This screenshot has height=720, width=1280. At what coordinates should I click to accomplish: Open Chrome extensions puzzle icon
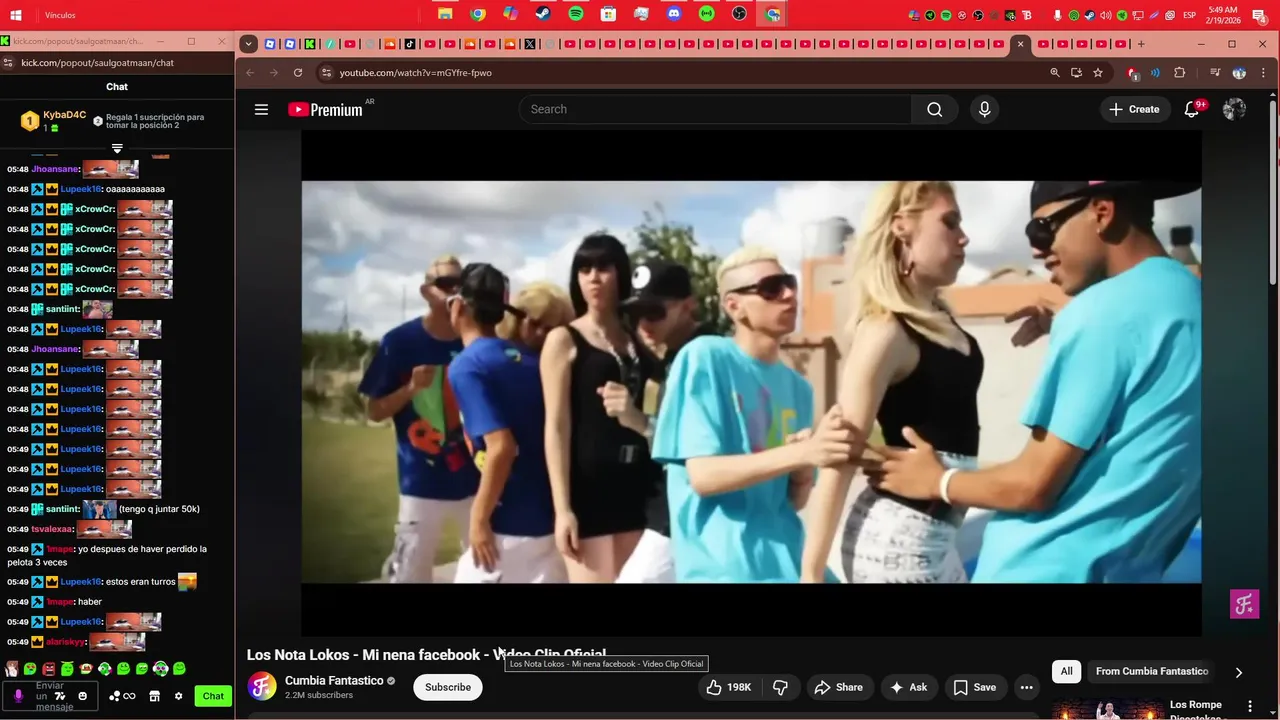coord(1180,73)
